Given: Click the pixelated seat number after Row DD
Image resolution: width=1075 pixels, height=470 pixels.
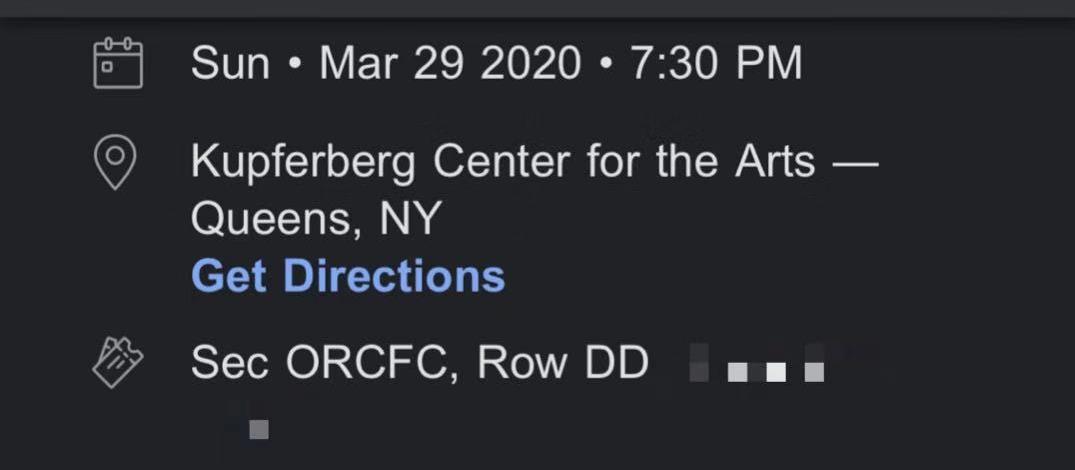Looking at the screenshot, I should click(x=760, y=368).
